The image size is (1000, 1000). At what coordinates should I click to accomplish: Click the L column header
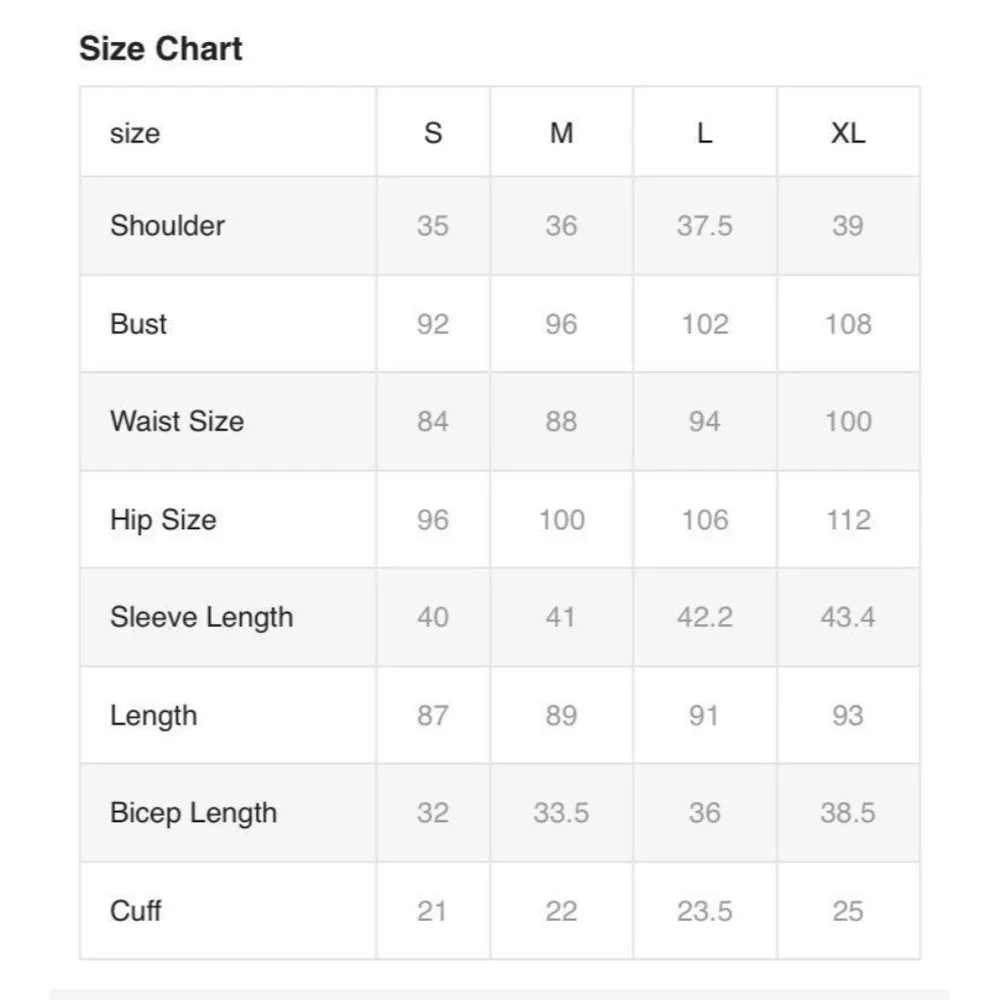(x=704, y=133)
